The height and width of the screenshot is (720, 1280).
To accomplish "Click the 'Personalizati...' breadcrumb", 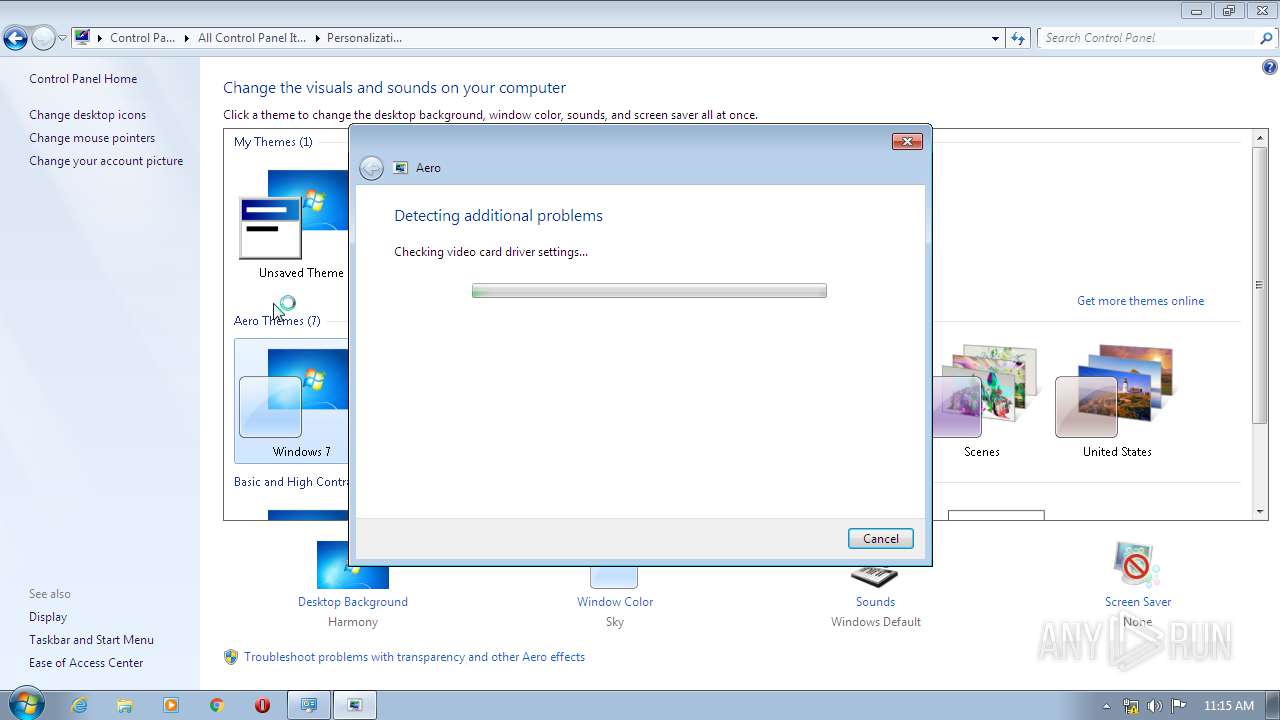I will pyautogui.click(x=364, y=38).
